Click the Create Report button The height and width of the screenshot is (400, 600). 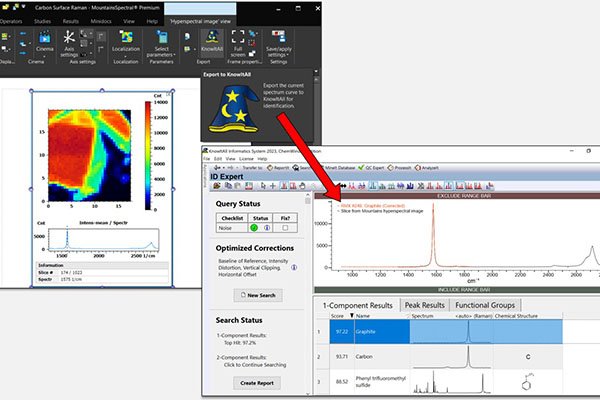coord(257,383)
